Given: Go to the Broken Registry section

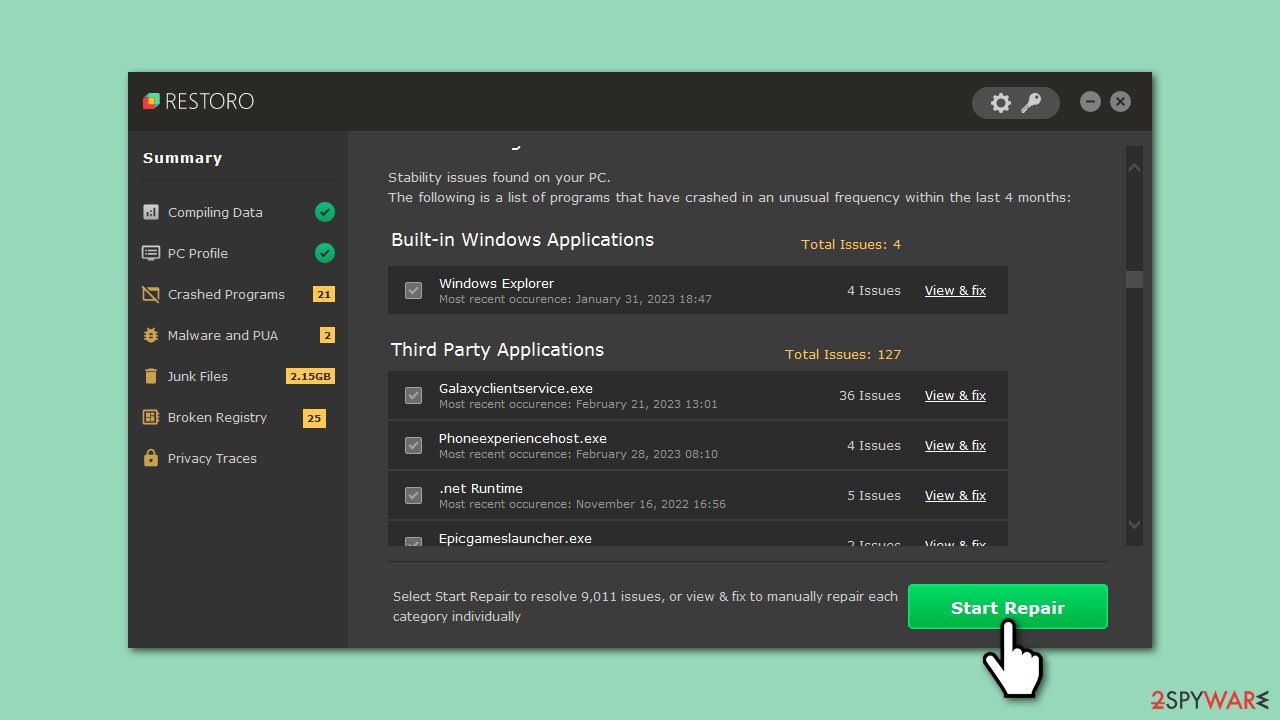Looking at the screenshot, I should (217, 417).
